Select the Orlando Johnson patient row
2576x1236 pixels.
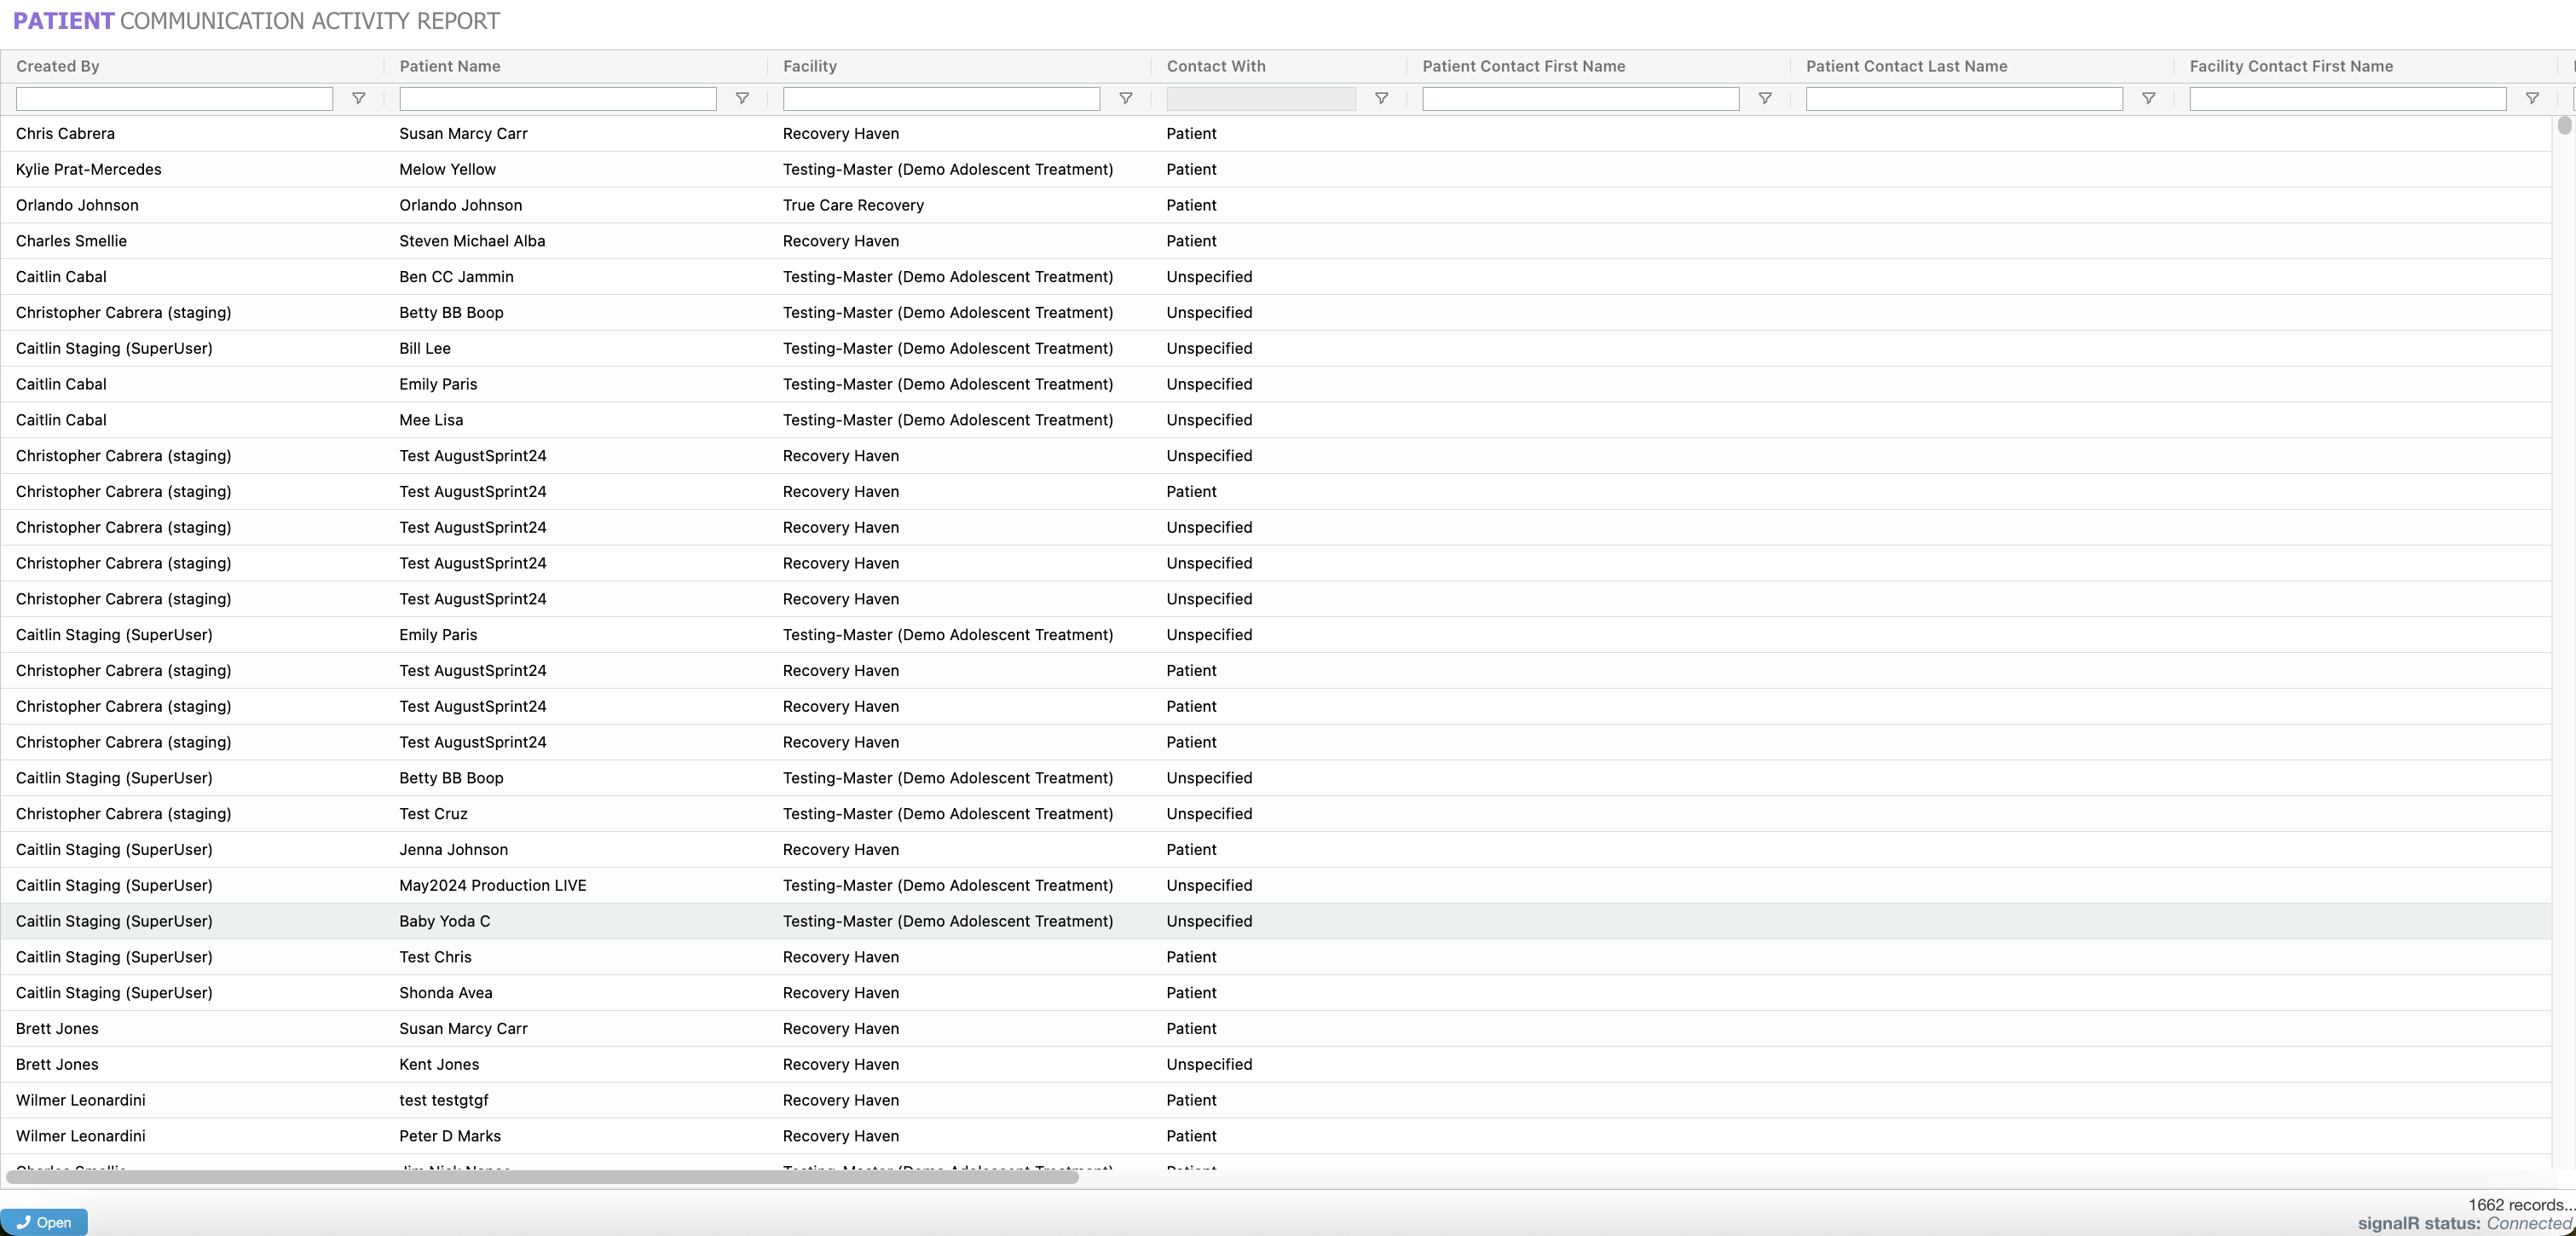click(x=460, y=205)
